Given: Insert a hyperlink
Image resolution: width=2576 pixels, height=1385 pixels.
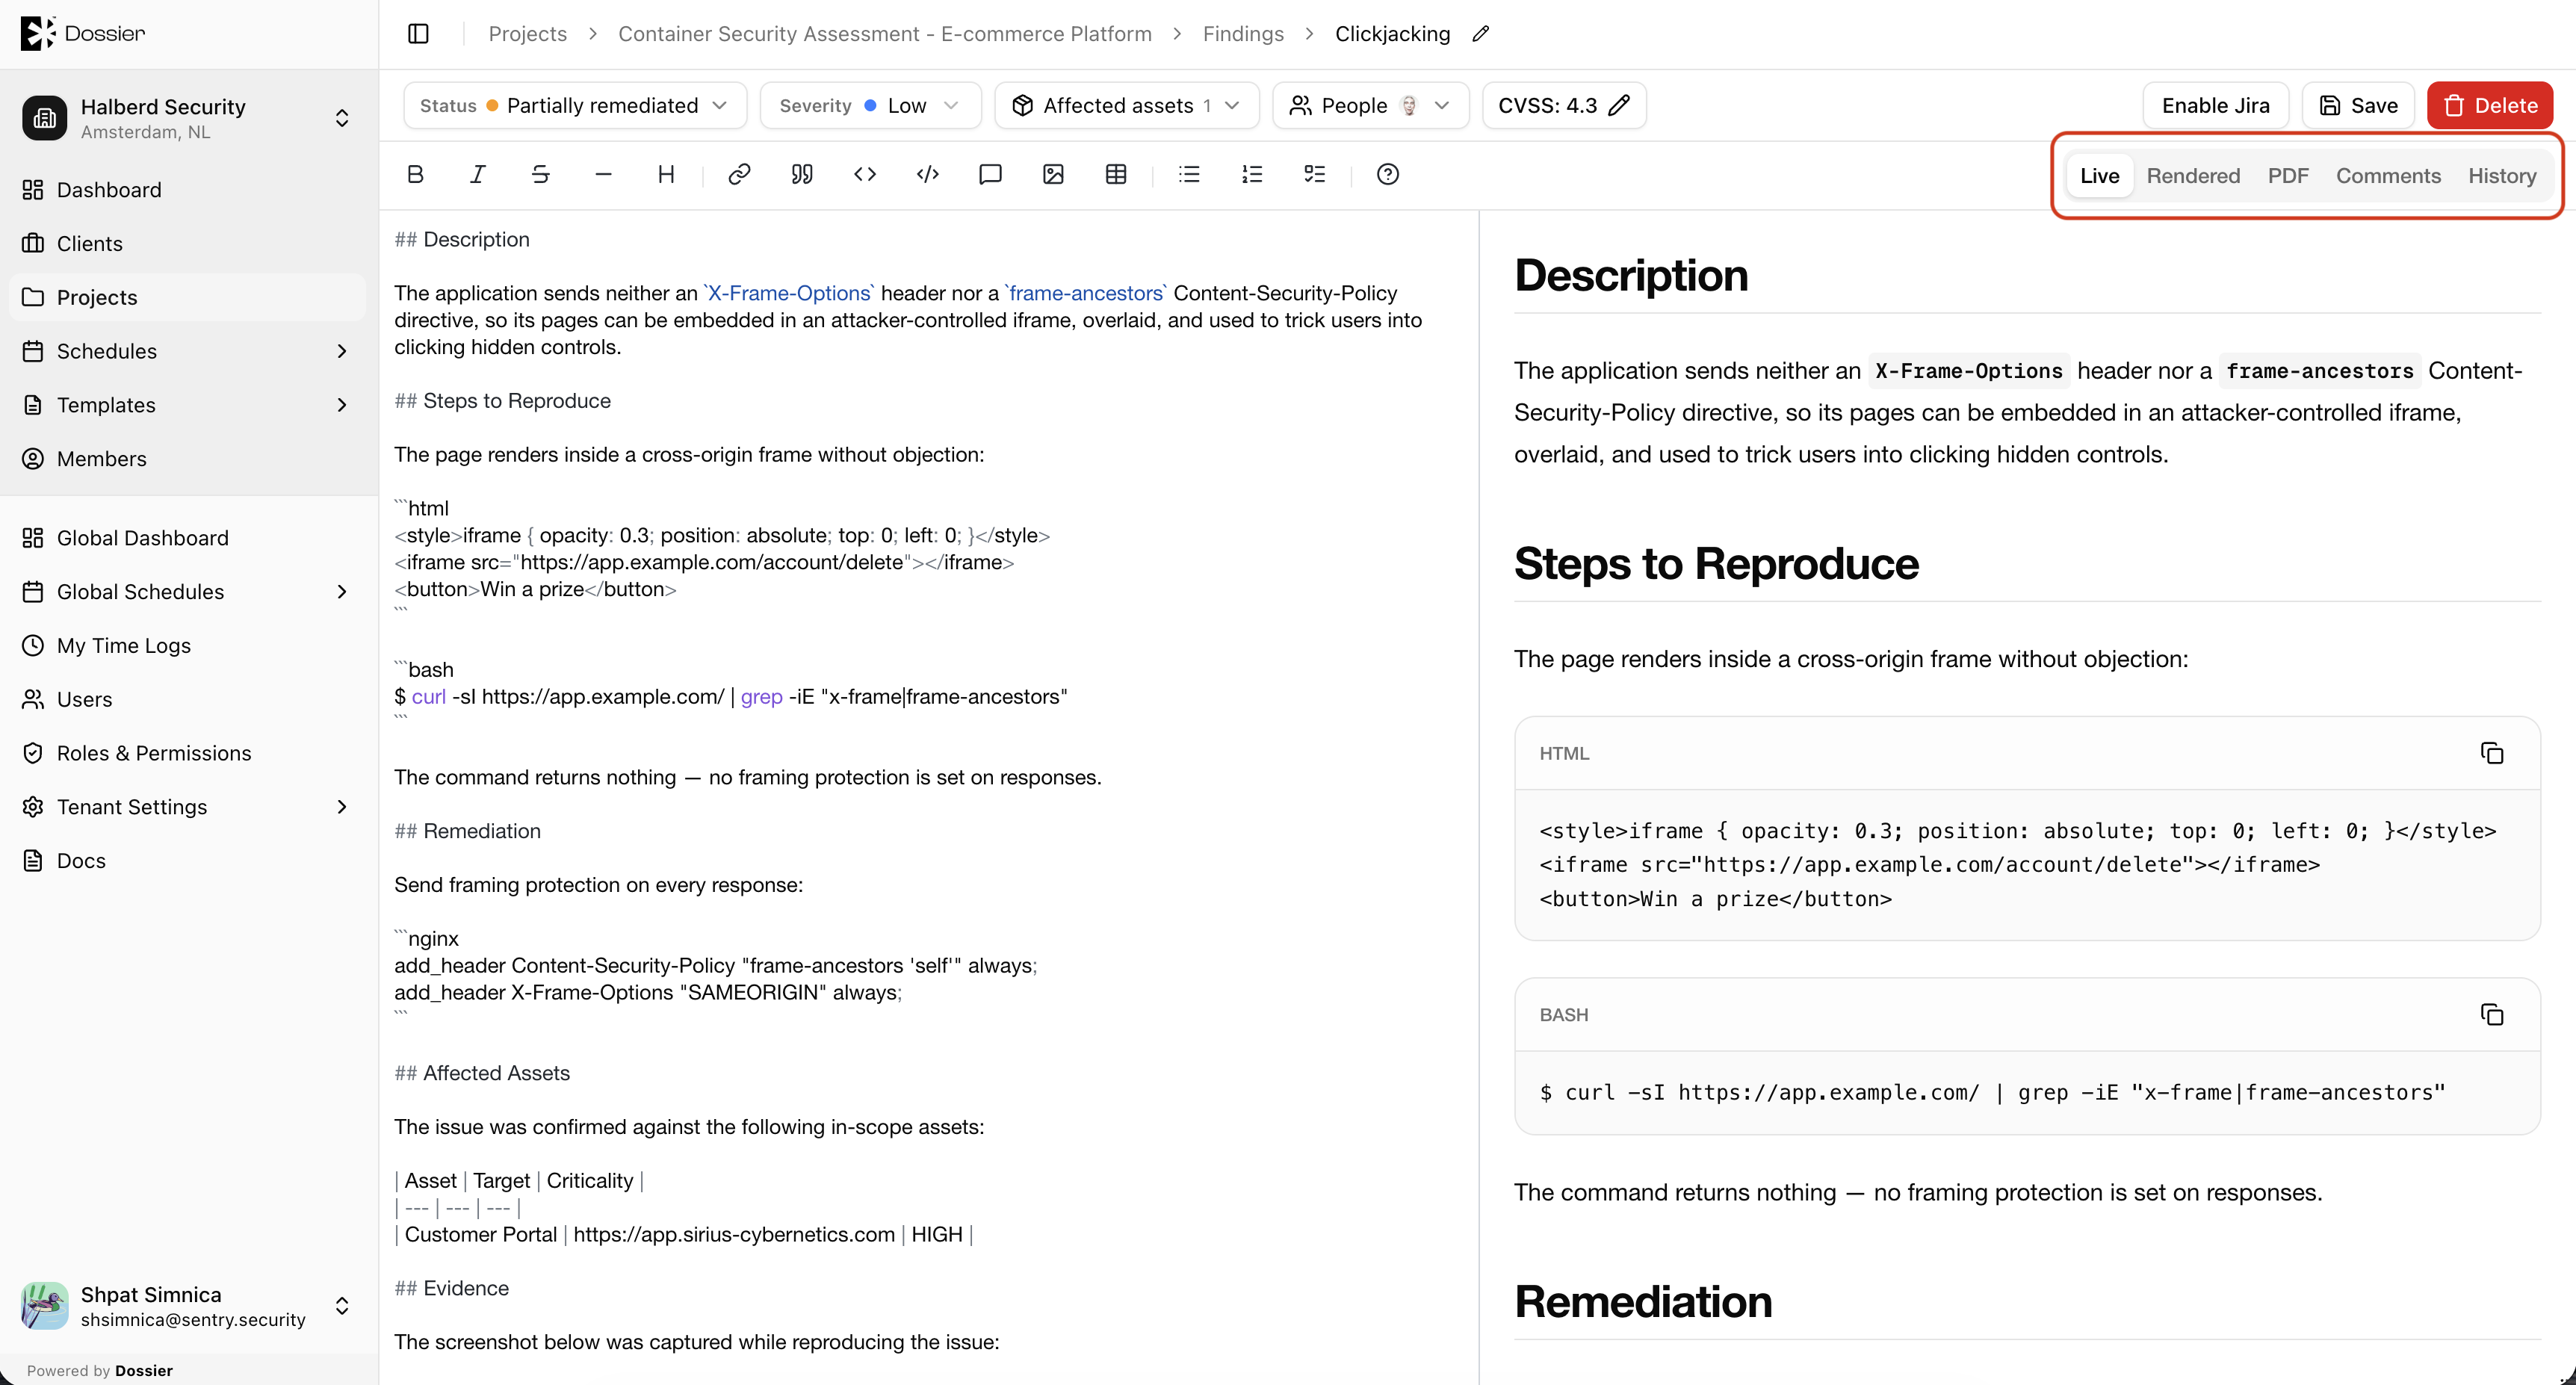Looking at the screenshot, I should tap(739, 175).
